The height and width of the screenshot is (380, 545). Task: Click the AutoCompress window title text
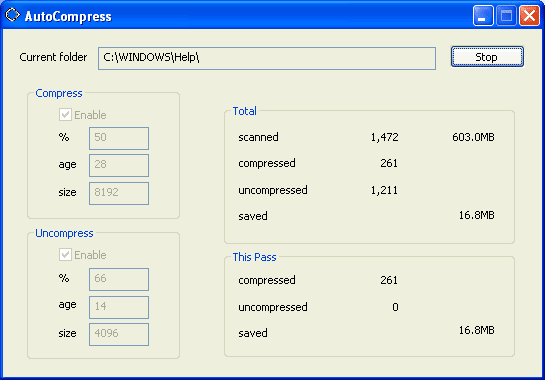pyautogui.click(x=68, y=16)
